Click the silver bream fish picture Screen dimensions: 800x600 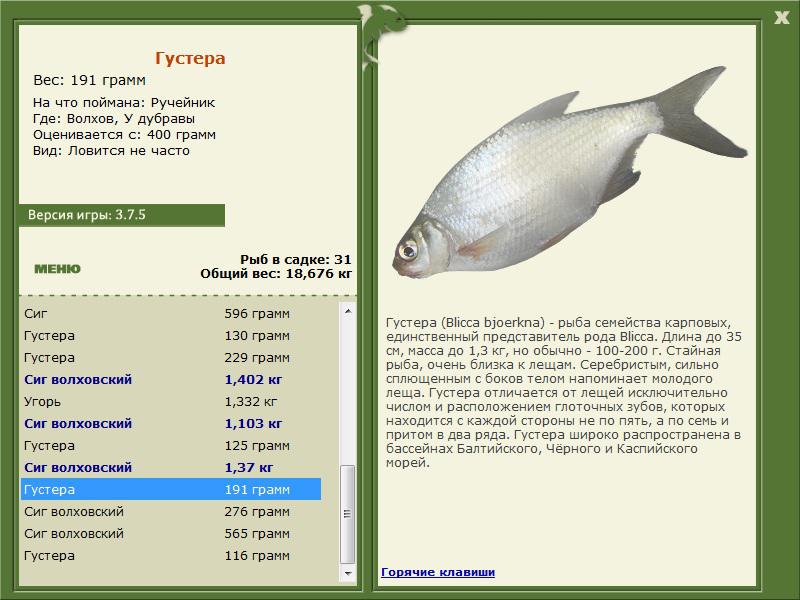tap(569, 173)
